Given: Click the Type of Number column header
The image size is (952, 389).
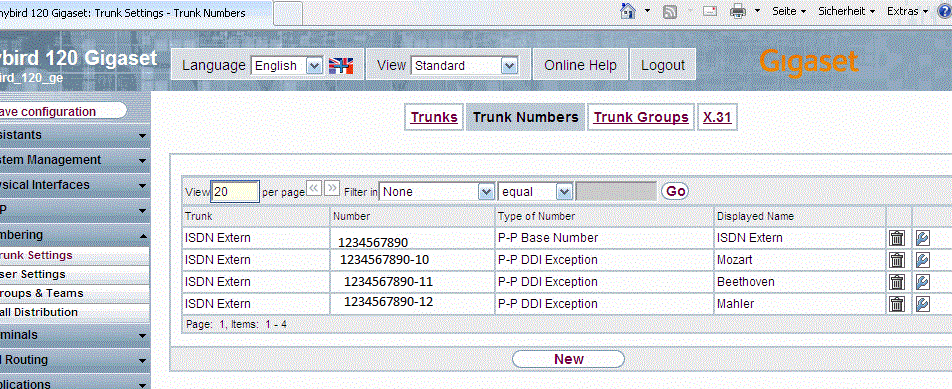Looking at the screenshot, I should click(x=604, y=216).
